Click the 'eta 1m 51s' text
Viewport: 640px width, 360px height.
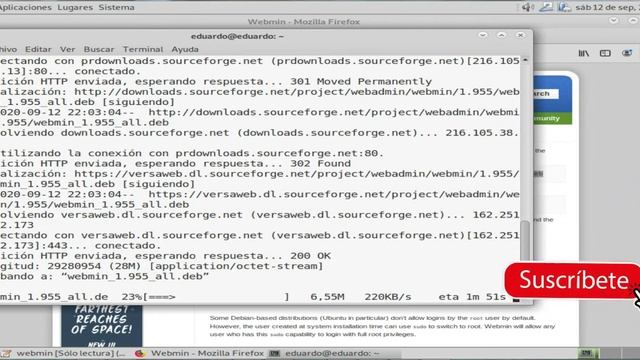pos(472,297)
